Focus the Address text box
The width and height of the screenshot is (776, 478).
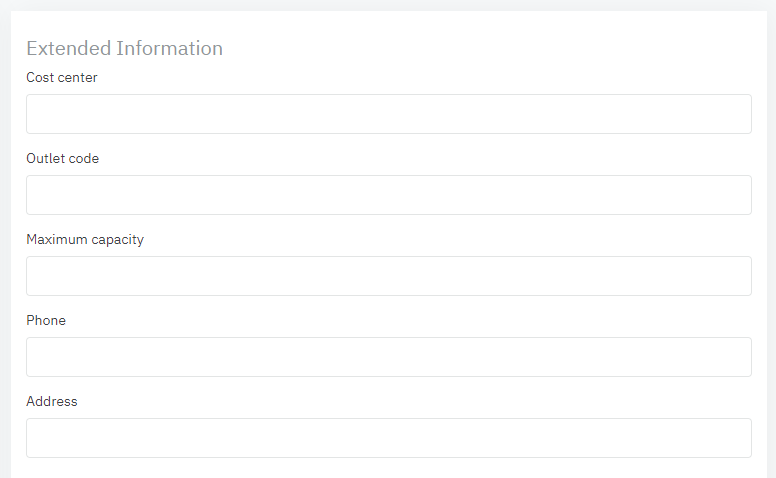pyautogui.click(x=388, y=438)
